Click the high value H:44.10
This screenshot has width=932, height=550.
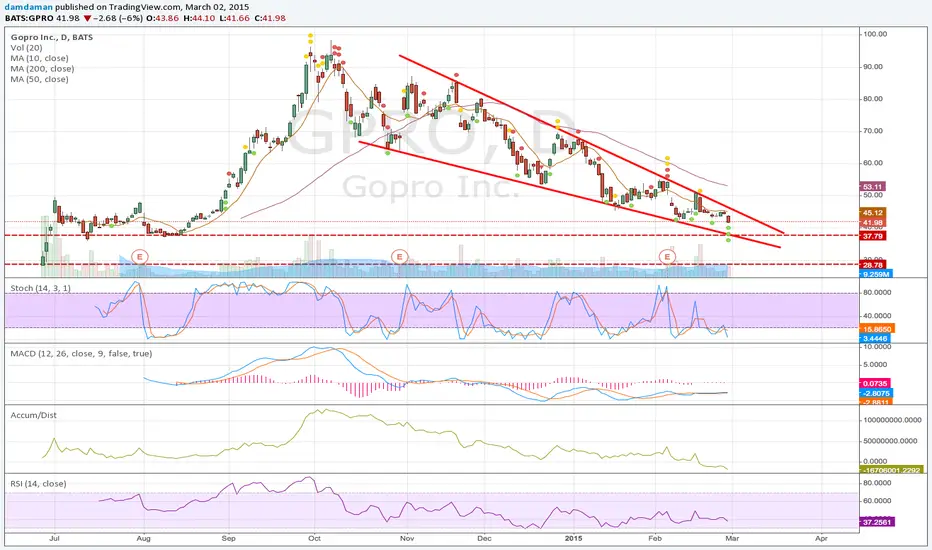coord(199,18)
